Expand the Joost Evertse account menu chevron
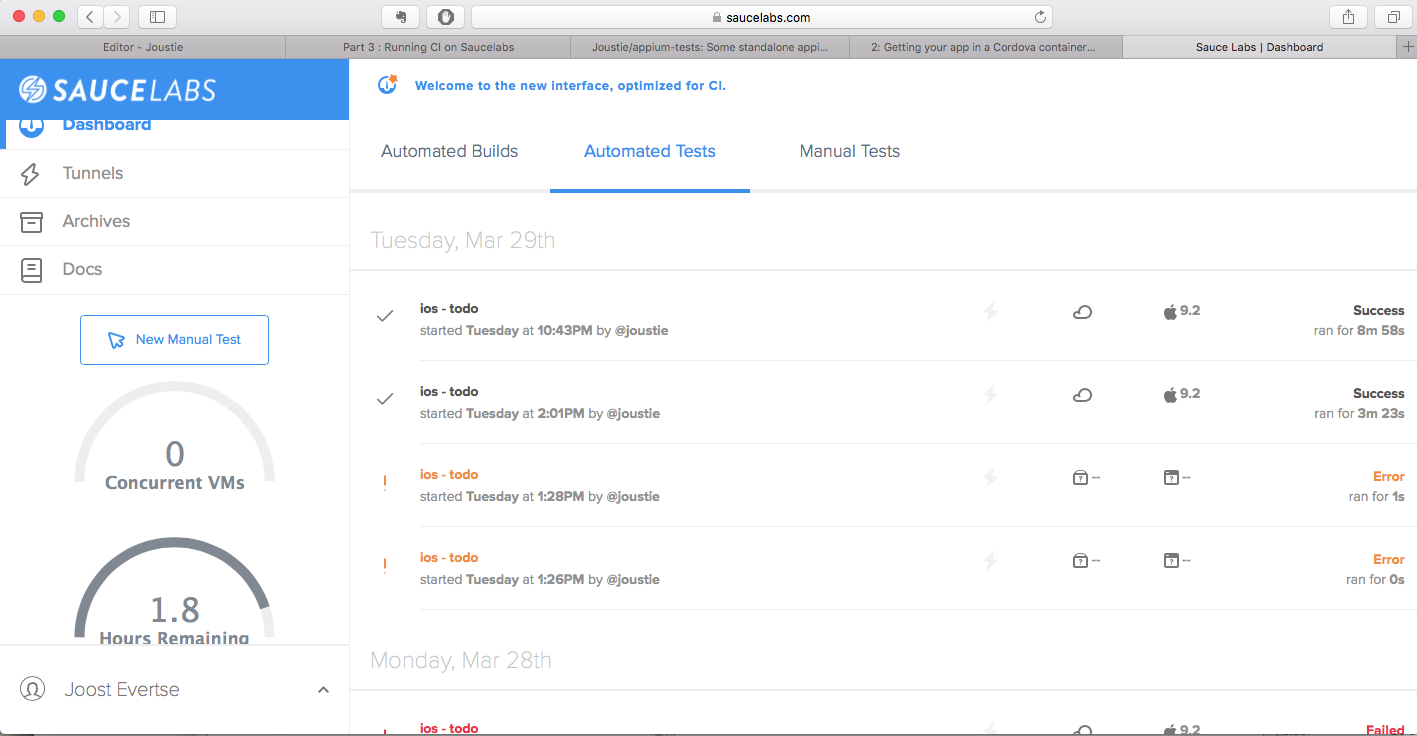Viewport: 1417px width, 736px height. (323, 690)
